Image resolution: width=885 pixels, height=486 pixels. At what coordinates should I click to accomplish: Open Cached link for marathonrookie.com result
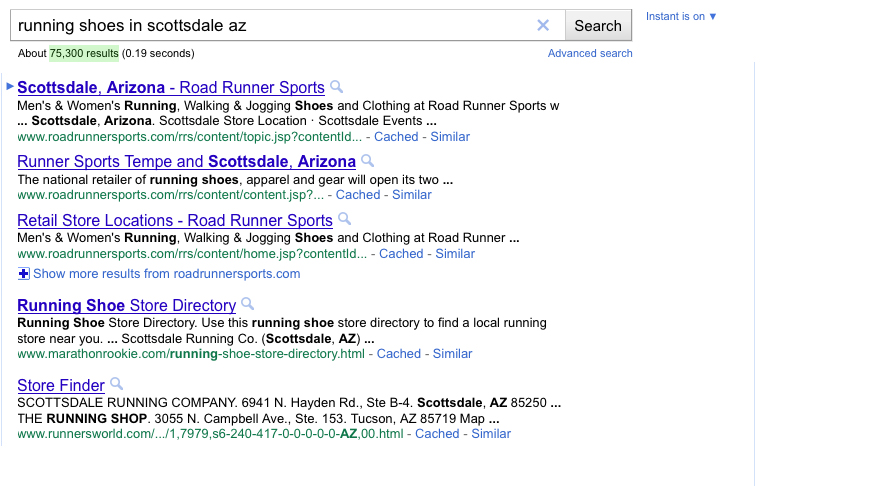tap(398, 354)
